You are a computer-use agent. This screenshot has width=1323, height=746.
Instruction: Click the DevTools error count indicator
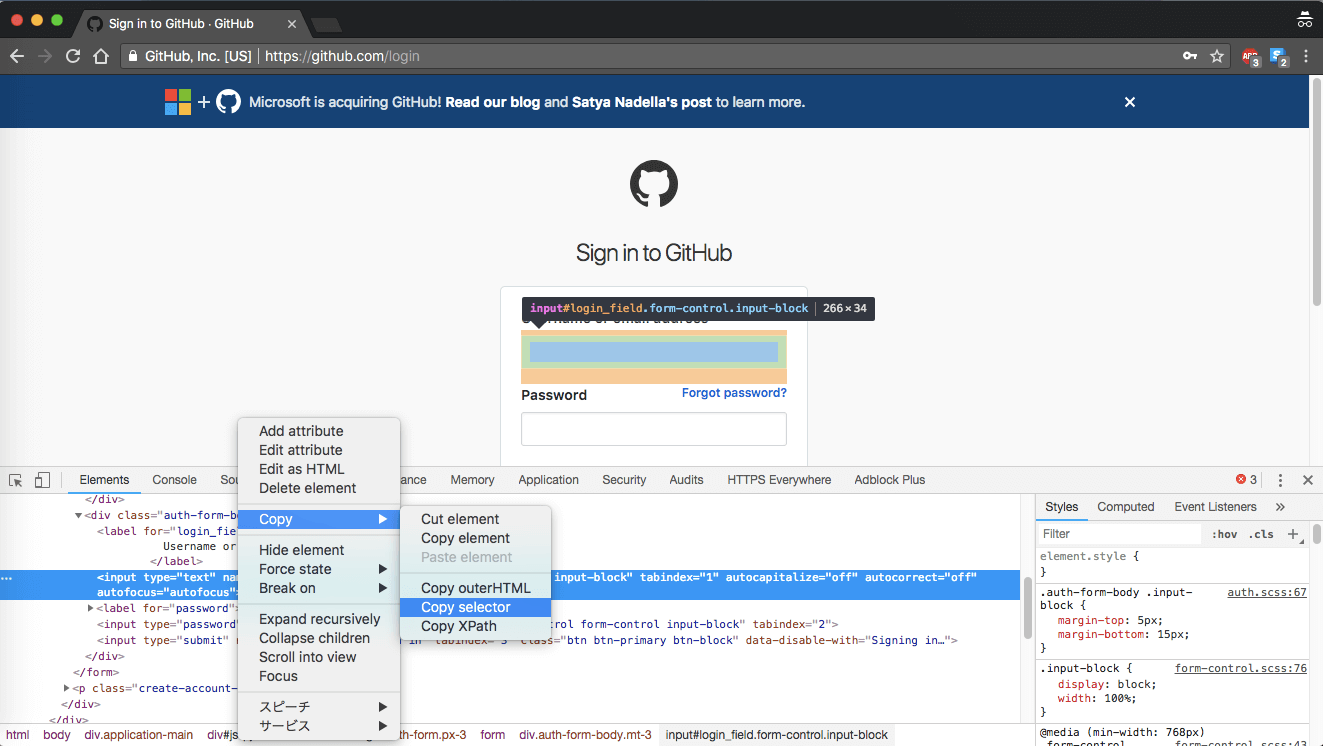(x=1247, y=480)
